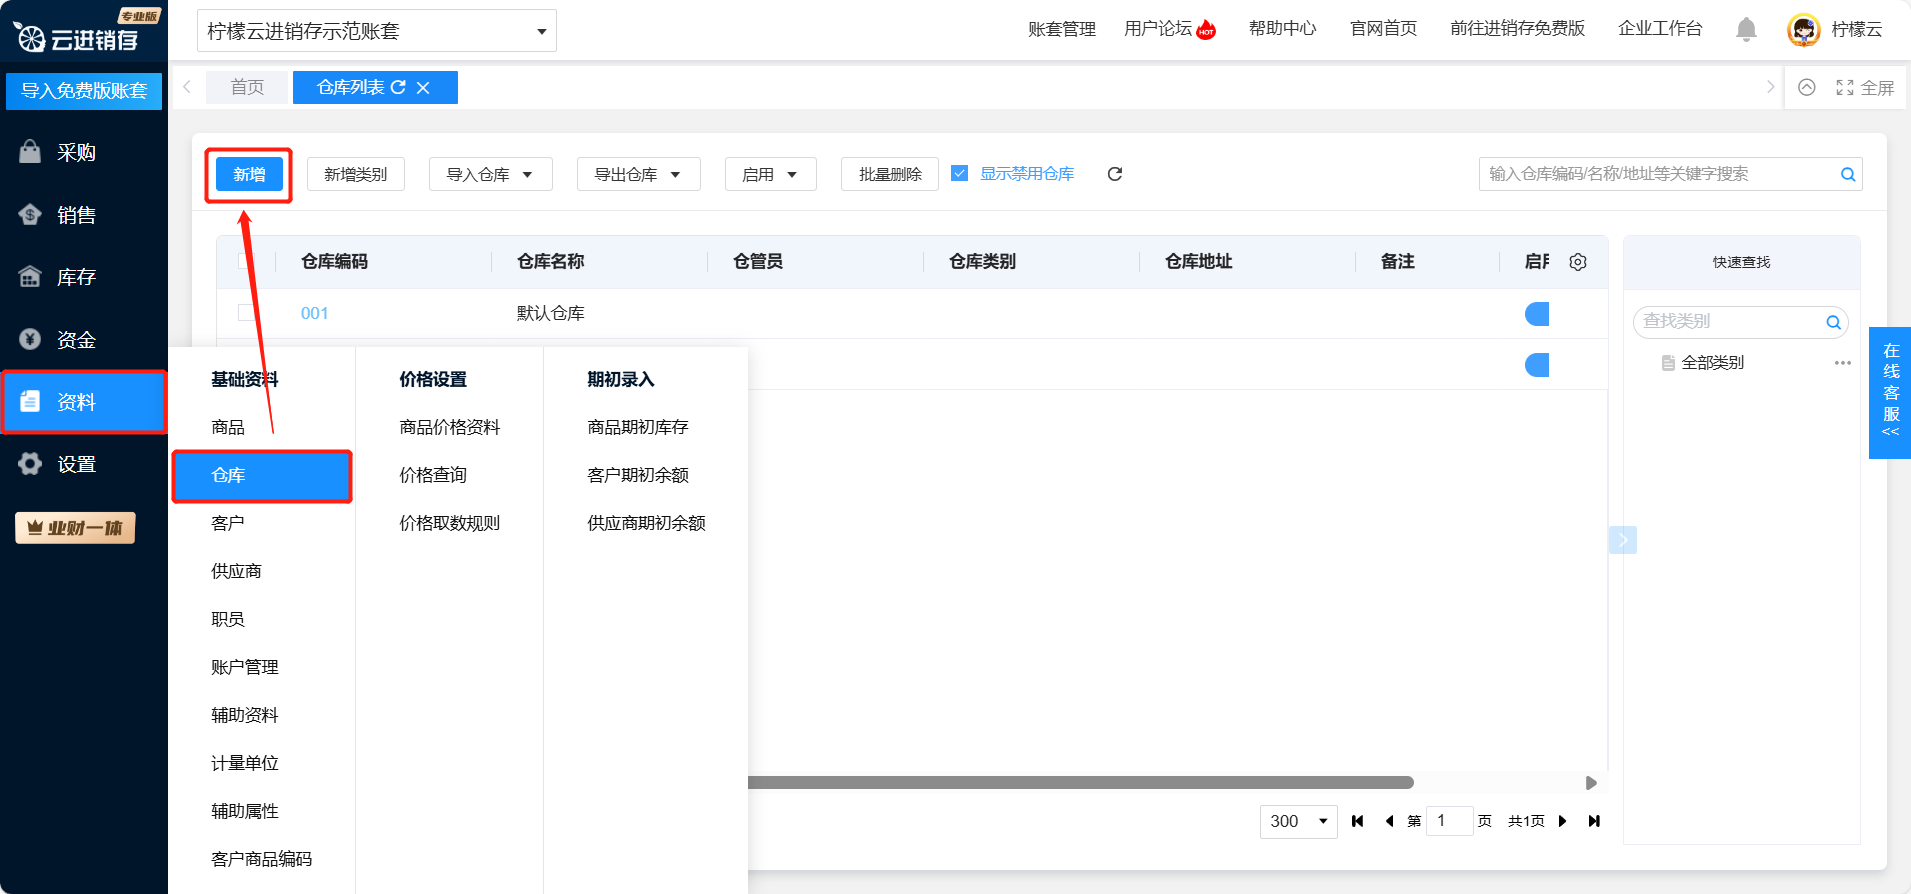Open 商品期初库存 menu item
Screen dimensions: 1911x894
click(x=638, y=427)
